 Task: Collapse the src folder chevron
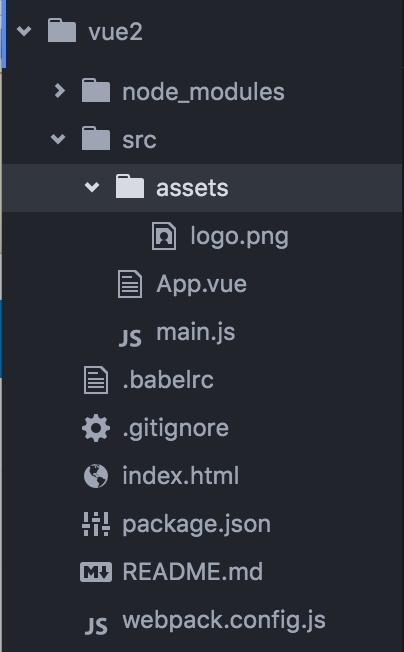pos(58,138)
